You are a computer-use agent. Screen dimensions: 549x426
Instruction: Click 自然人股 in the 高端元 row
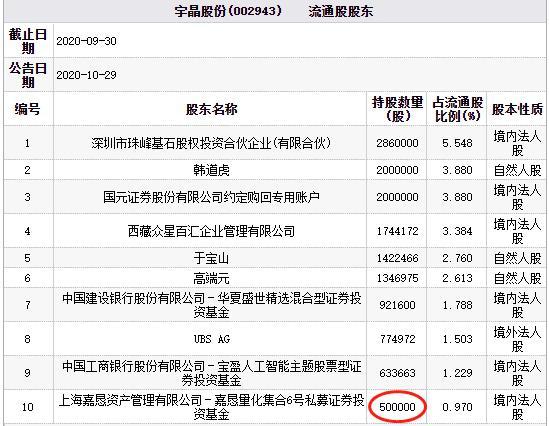tap(517, 278)
